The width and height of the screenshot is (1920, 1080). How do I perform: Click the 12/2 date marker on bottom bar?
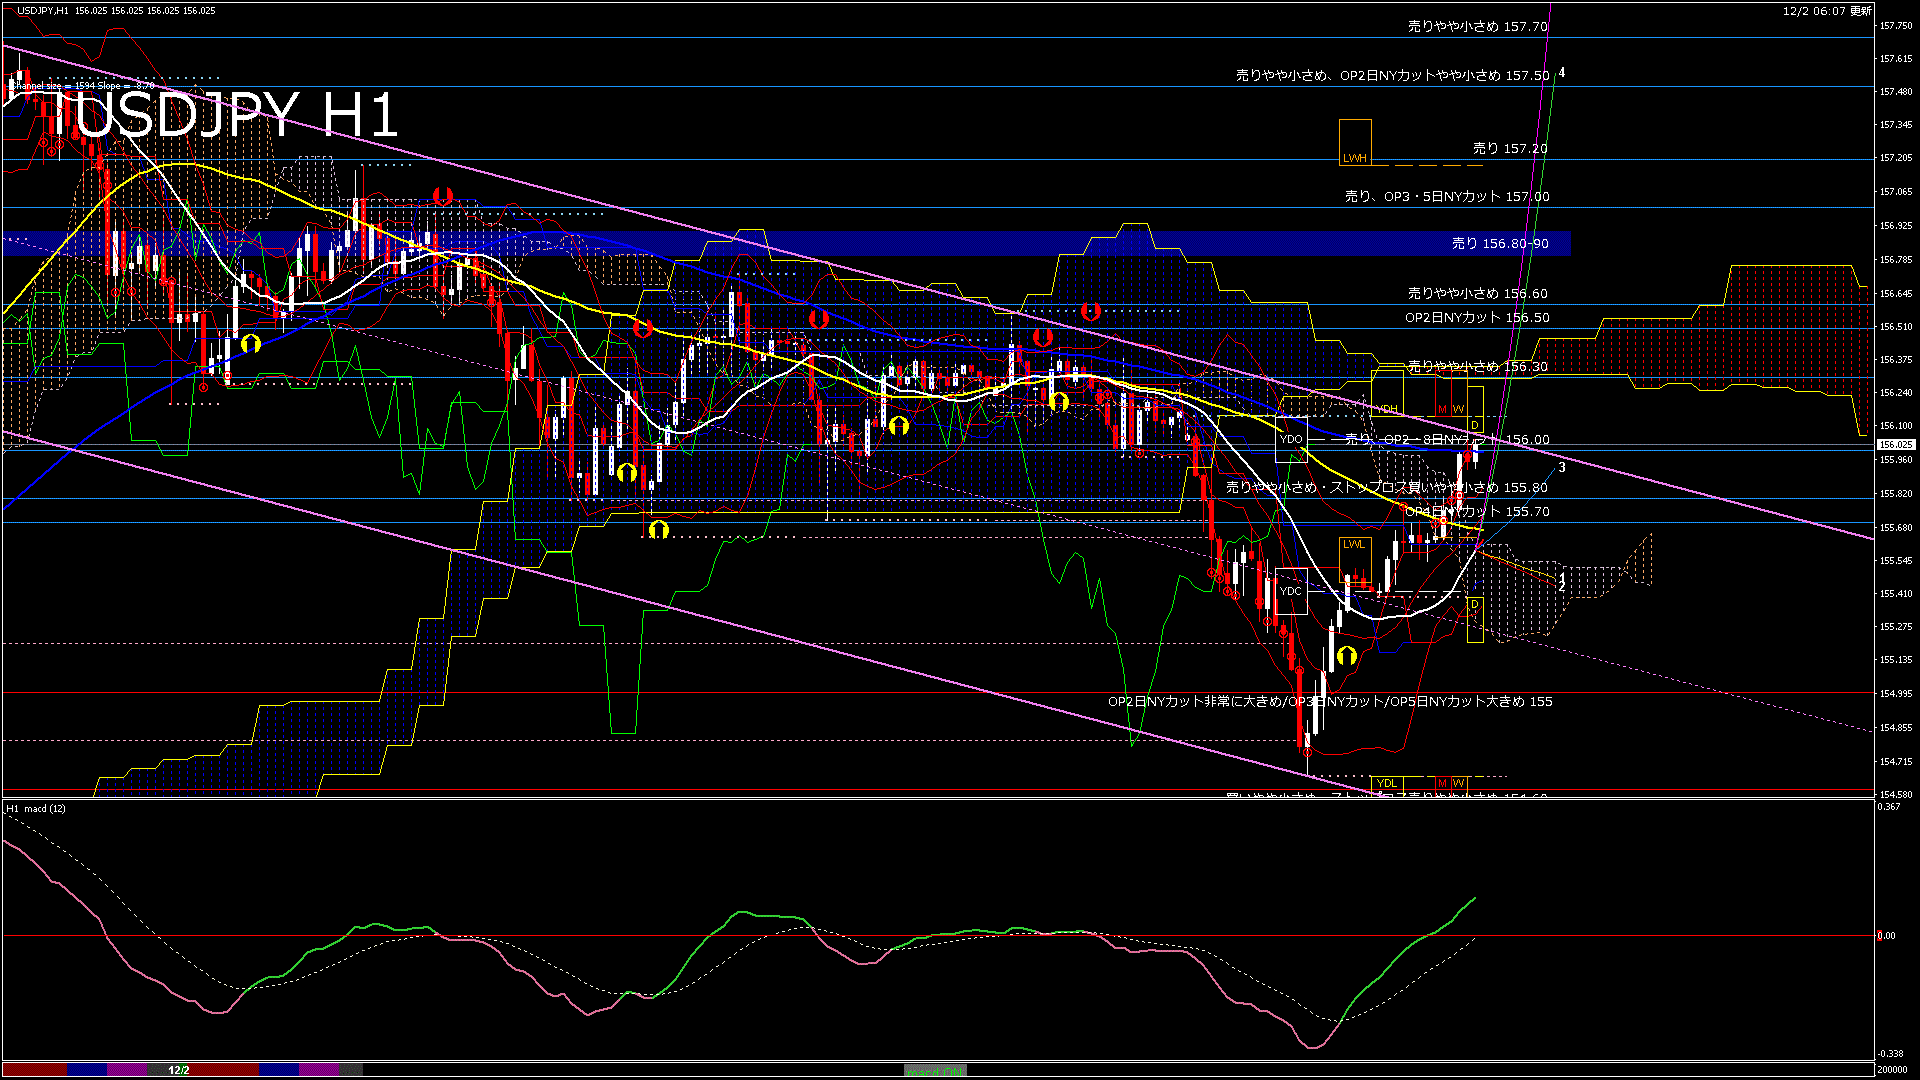point(178,1070)
